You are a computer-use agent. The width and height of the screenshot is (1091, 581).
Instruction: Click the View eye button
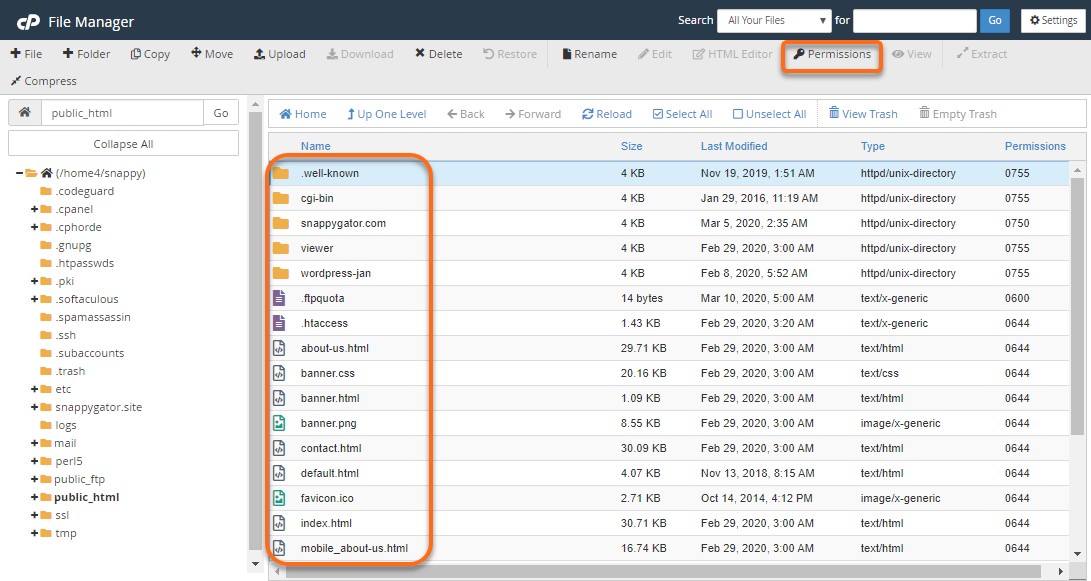[x=911, y=54]
